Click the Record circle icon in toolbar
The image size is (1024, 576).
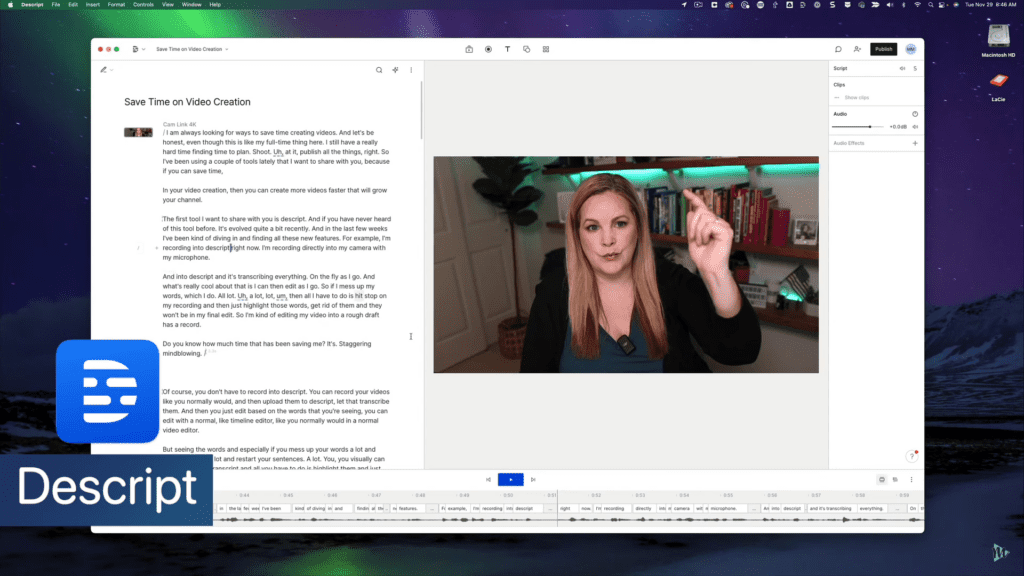coord(488,49)
